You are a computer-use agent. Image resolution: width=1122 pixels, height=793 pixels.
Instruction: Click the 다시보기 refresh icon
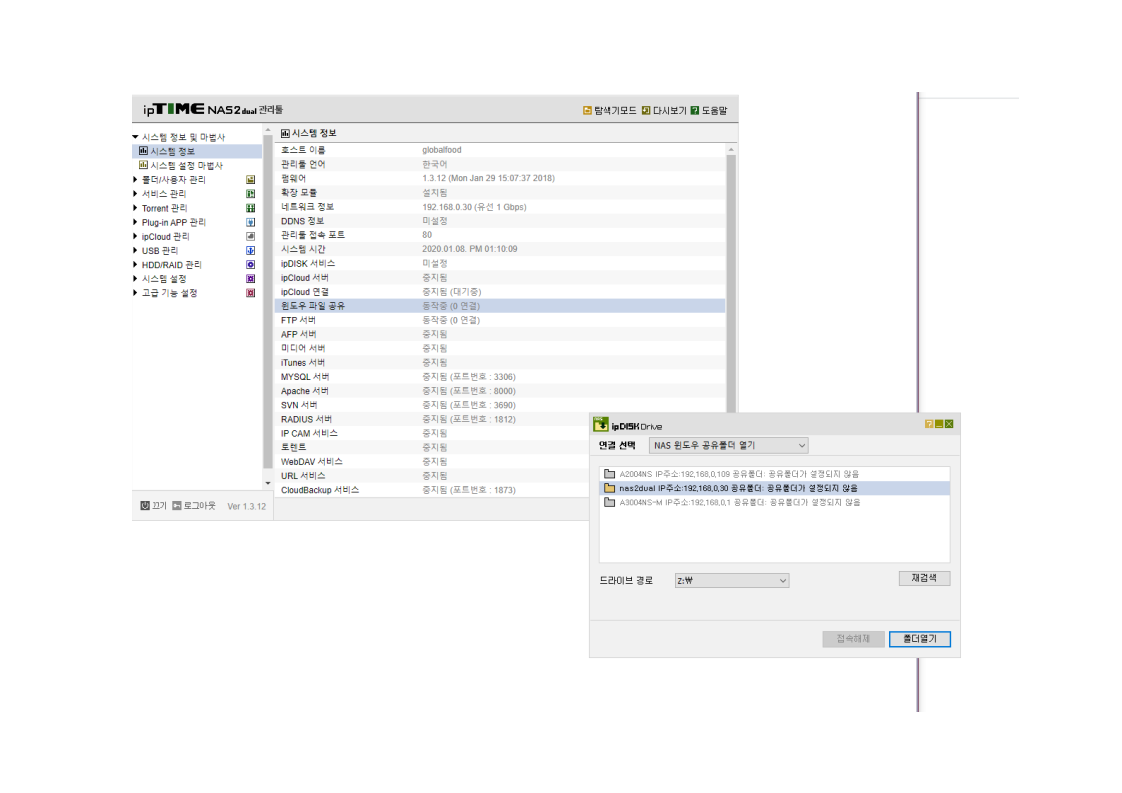pyautogui.click(x=645, y=110)
